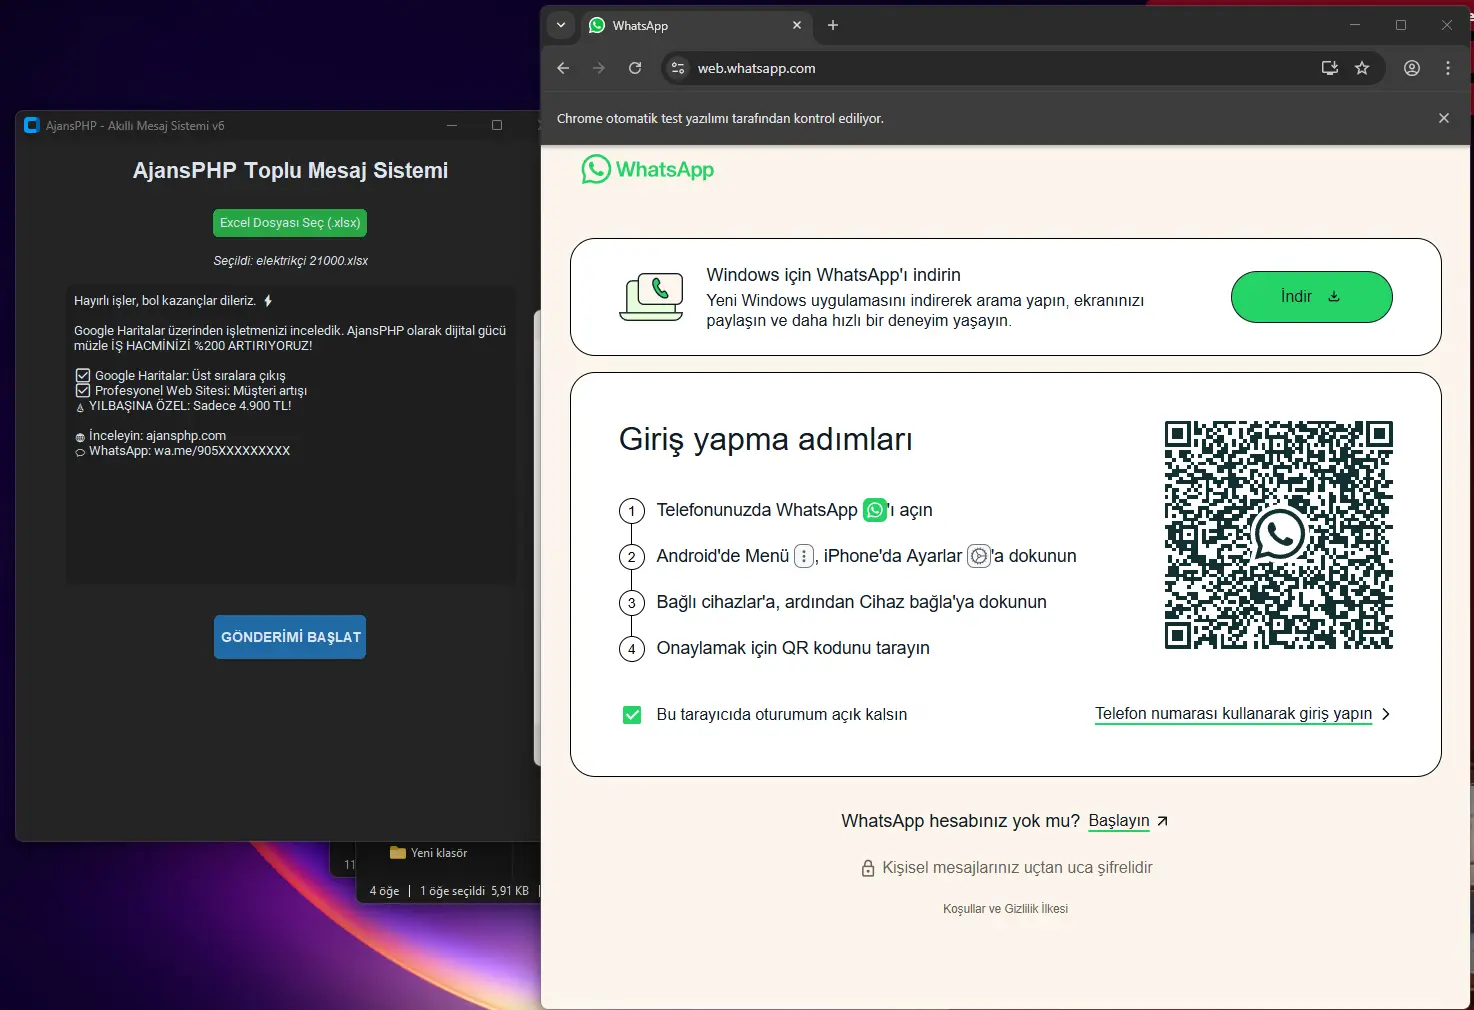Close the WhatsApp tab
The height and width of the screenshot is (1010, 1474).
pyautogui.click(x=797, y=25)
